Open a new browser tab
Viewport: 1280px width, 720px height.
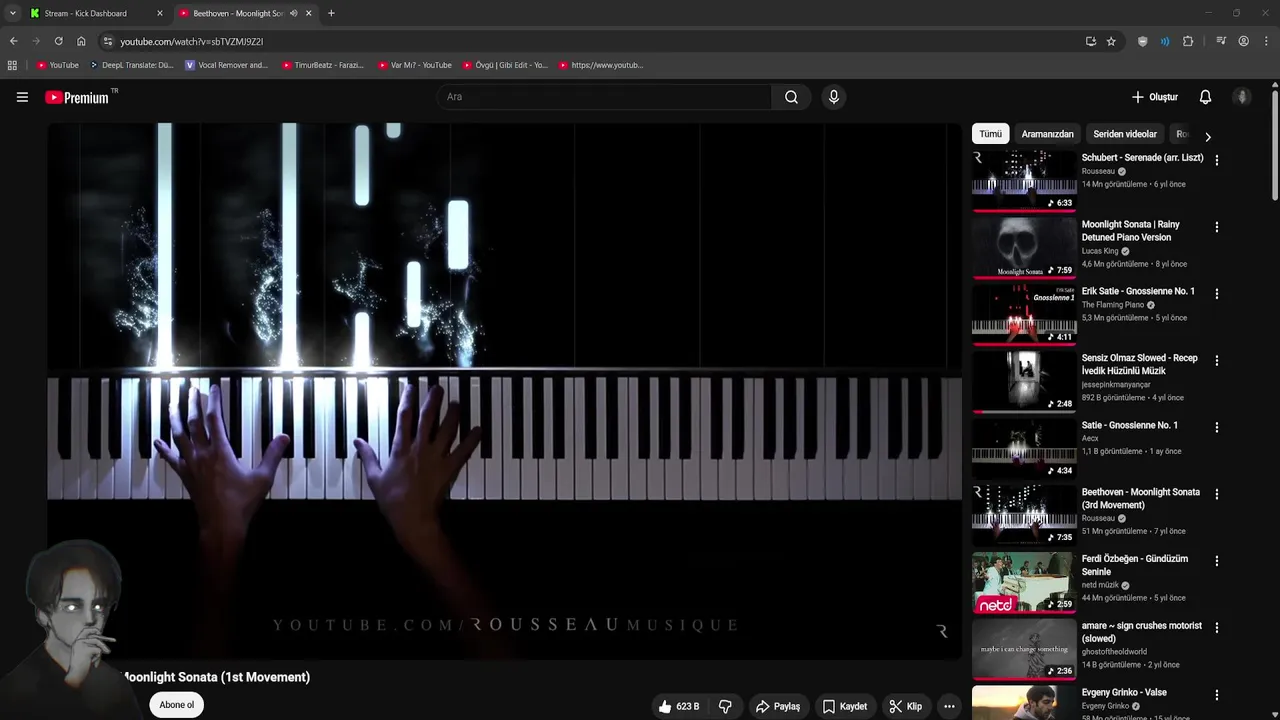click(x=331, y=13)
